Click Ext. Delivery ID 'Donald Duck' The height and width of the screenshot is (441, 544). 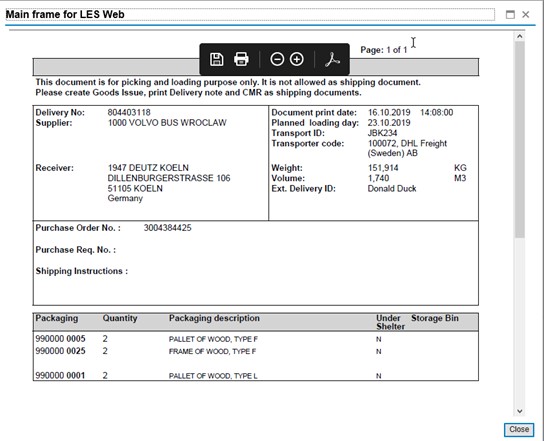coord(392,189)
